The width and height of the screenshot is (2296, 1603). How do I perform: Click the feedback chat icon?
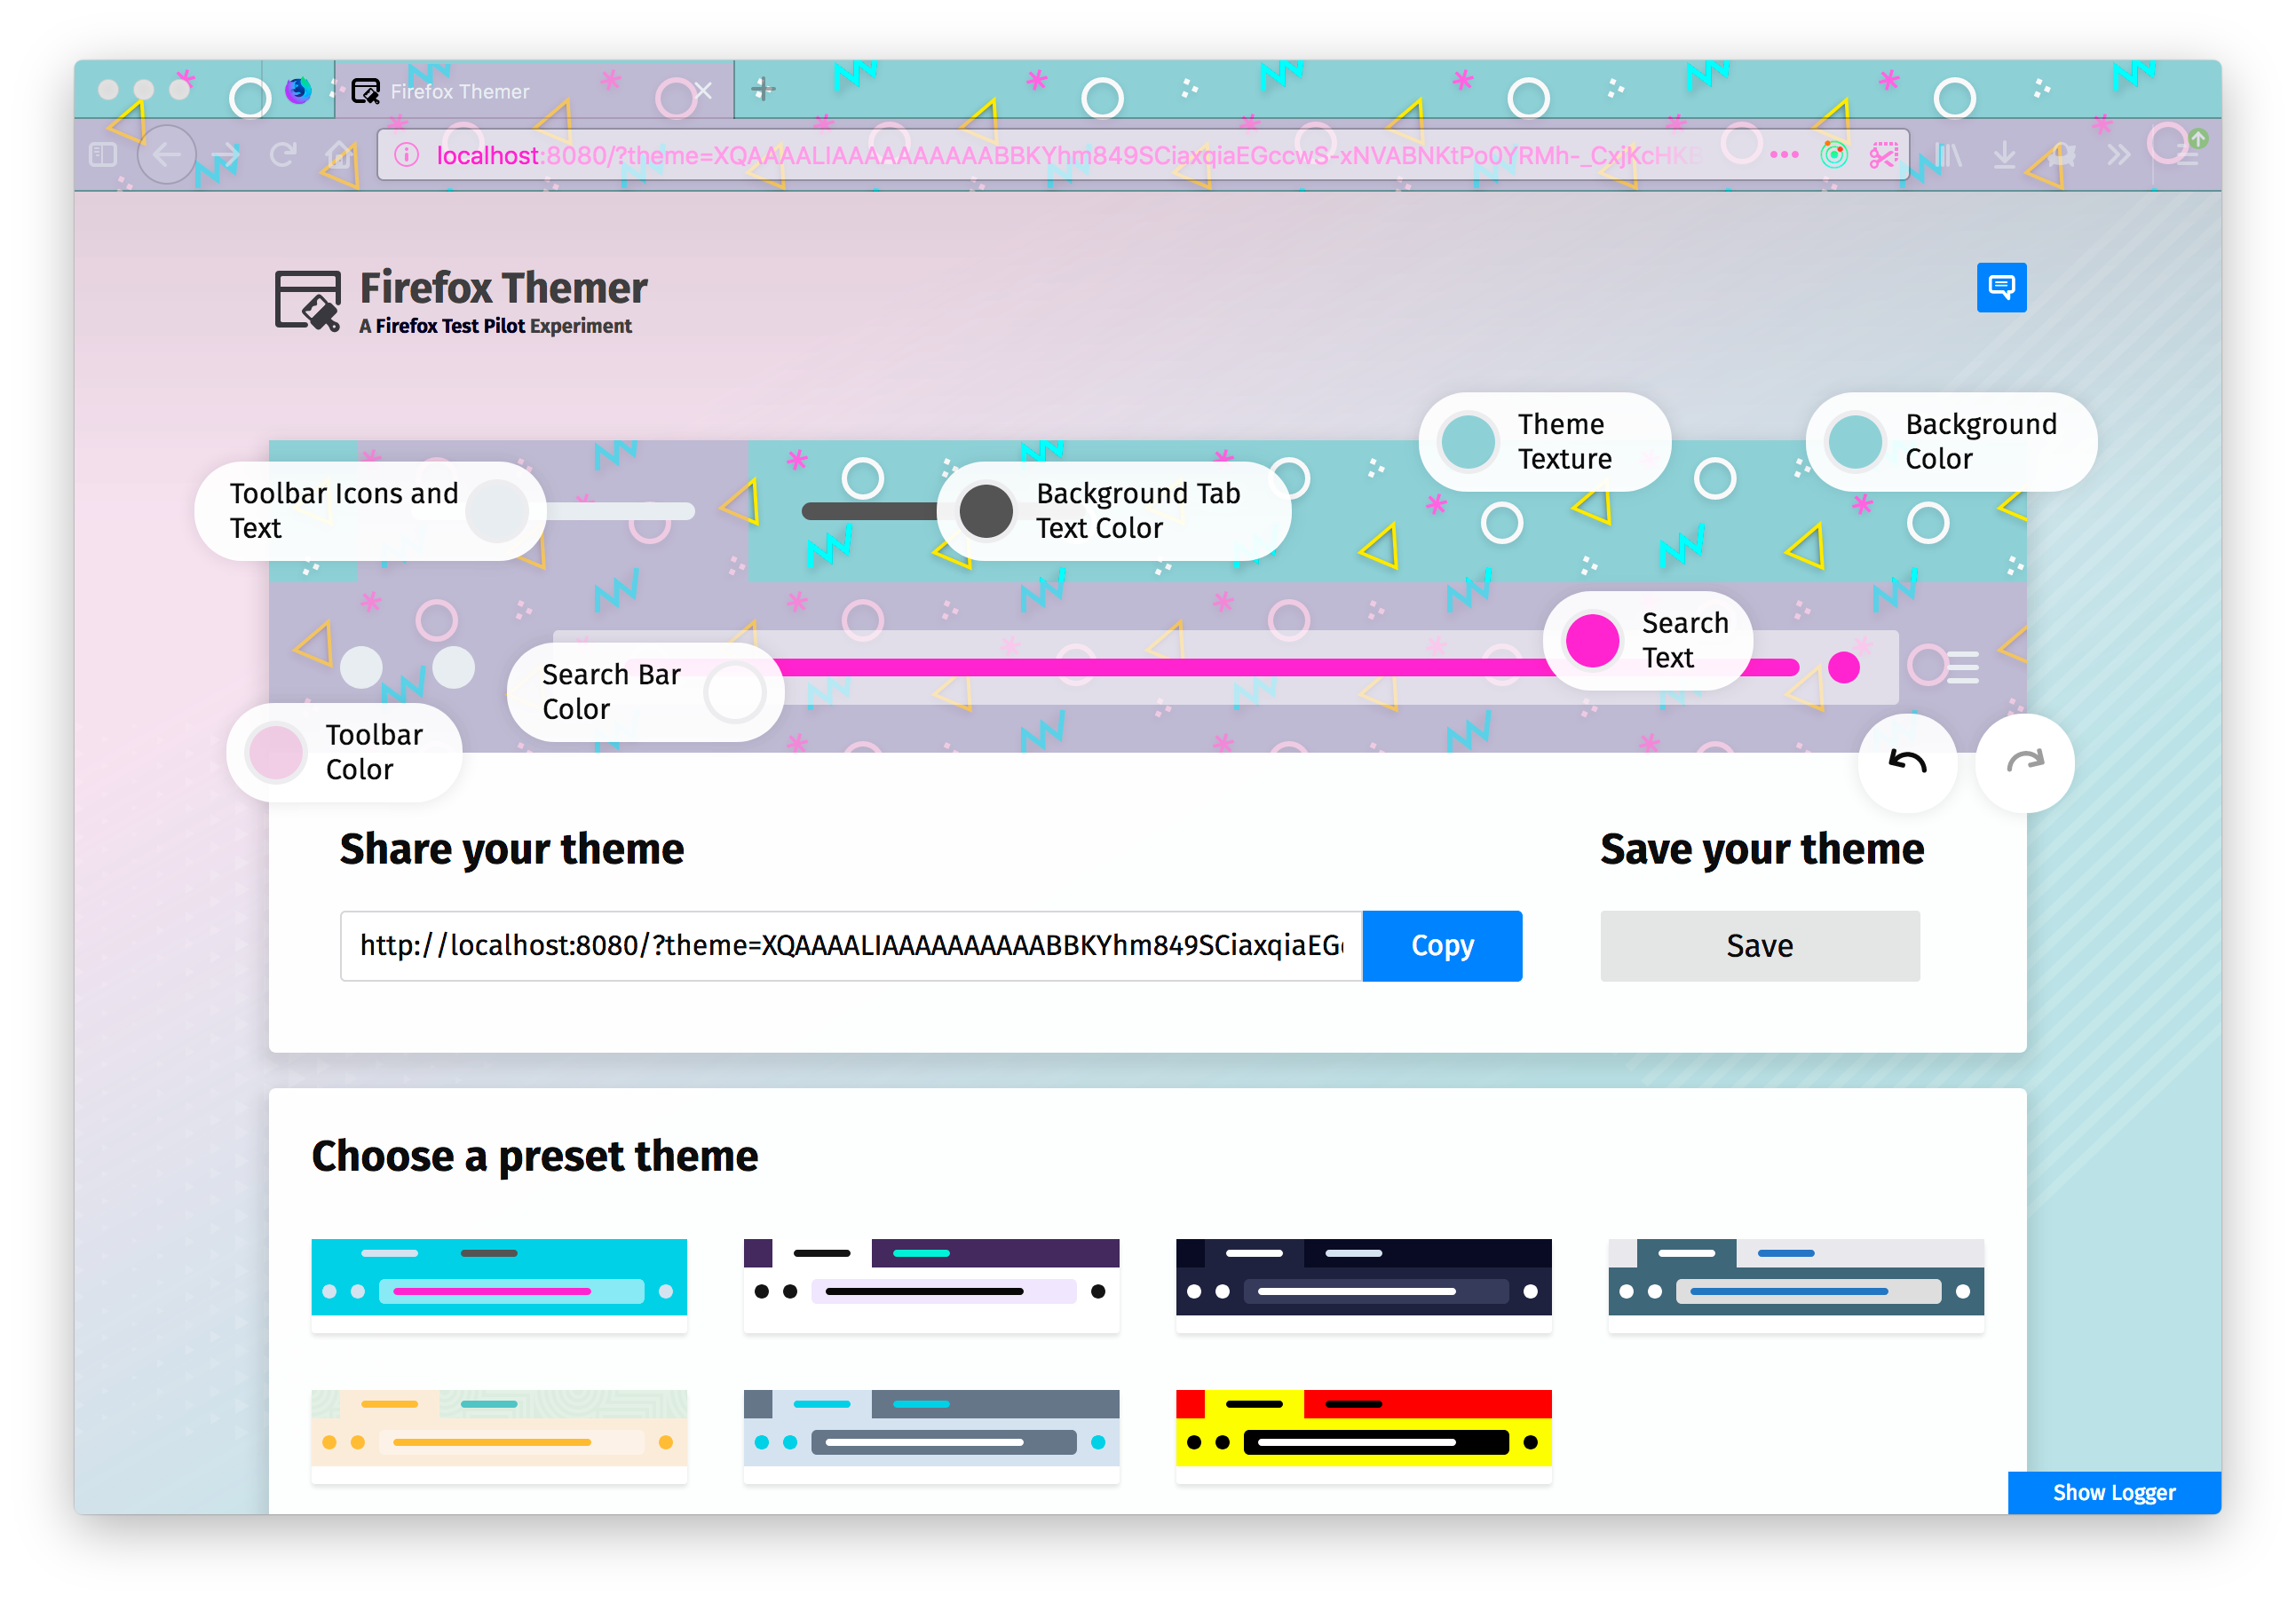pos(2001,288)
